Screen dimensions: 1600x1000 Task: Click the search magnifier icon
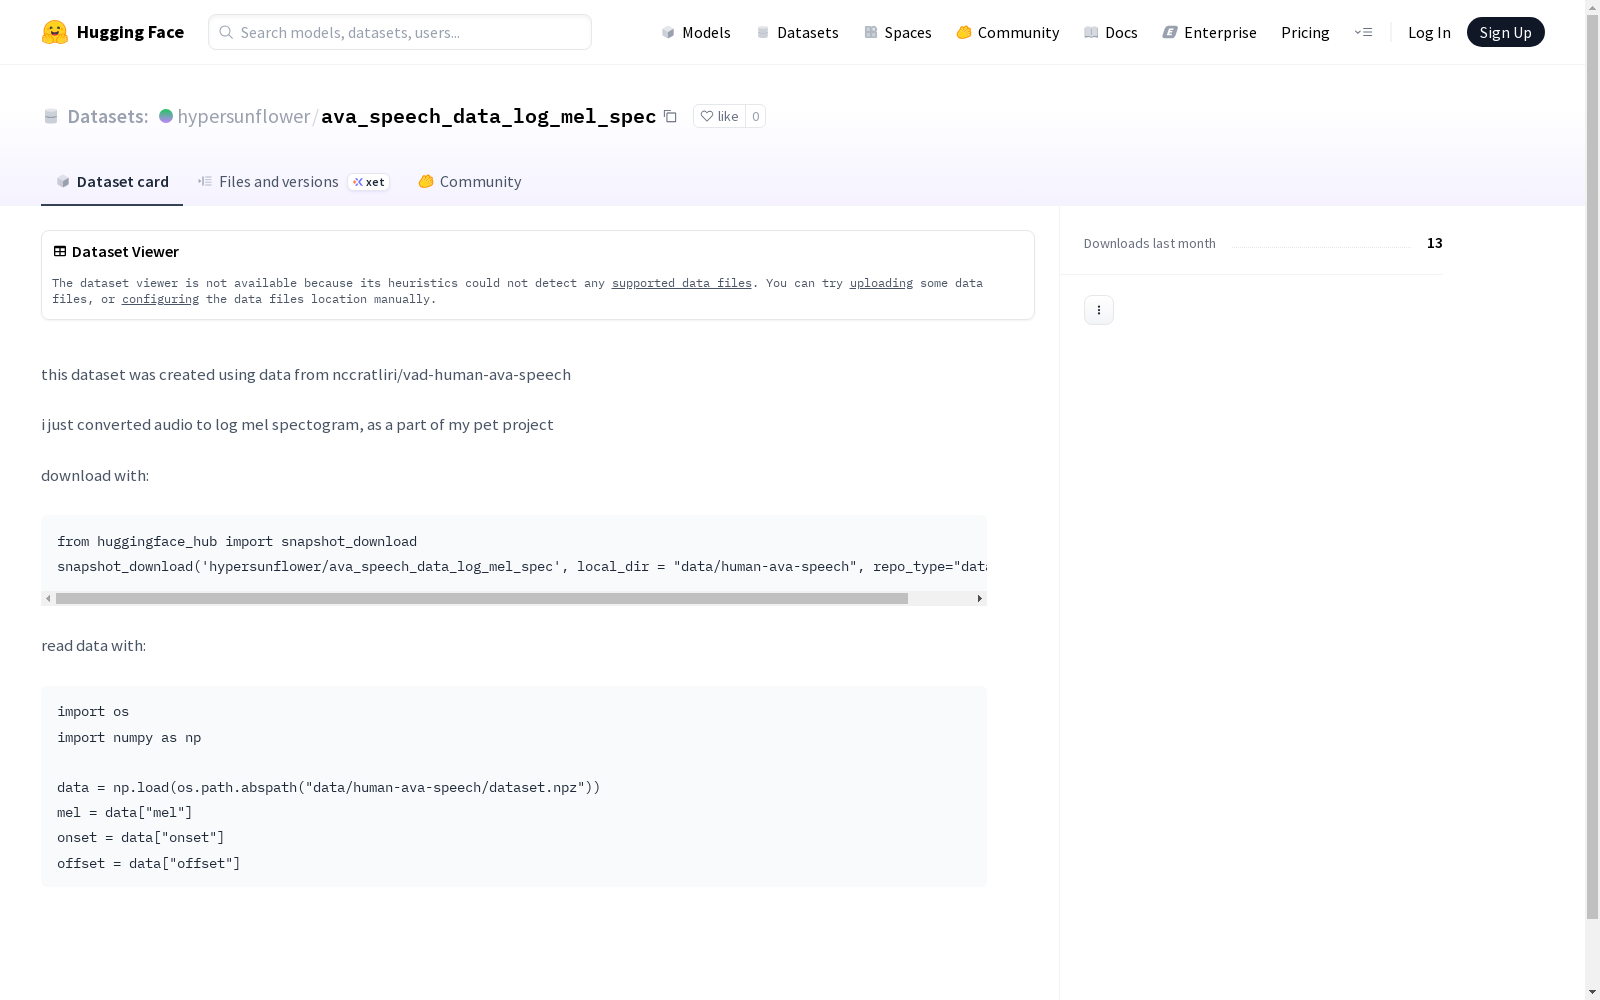pyautogui.click(x=226, y=32)
